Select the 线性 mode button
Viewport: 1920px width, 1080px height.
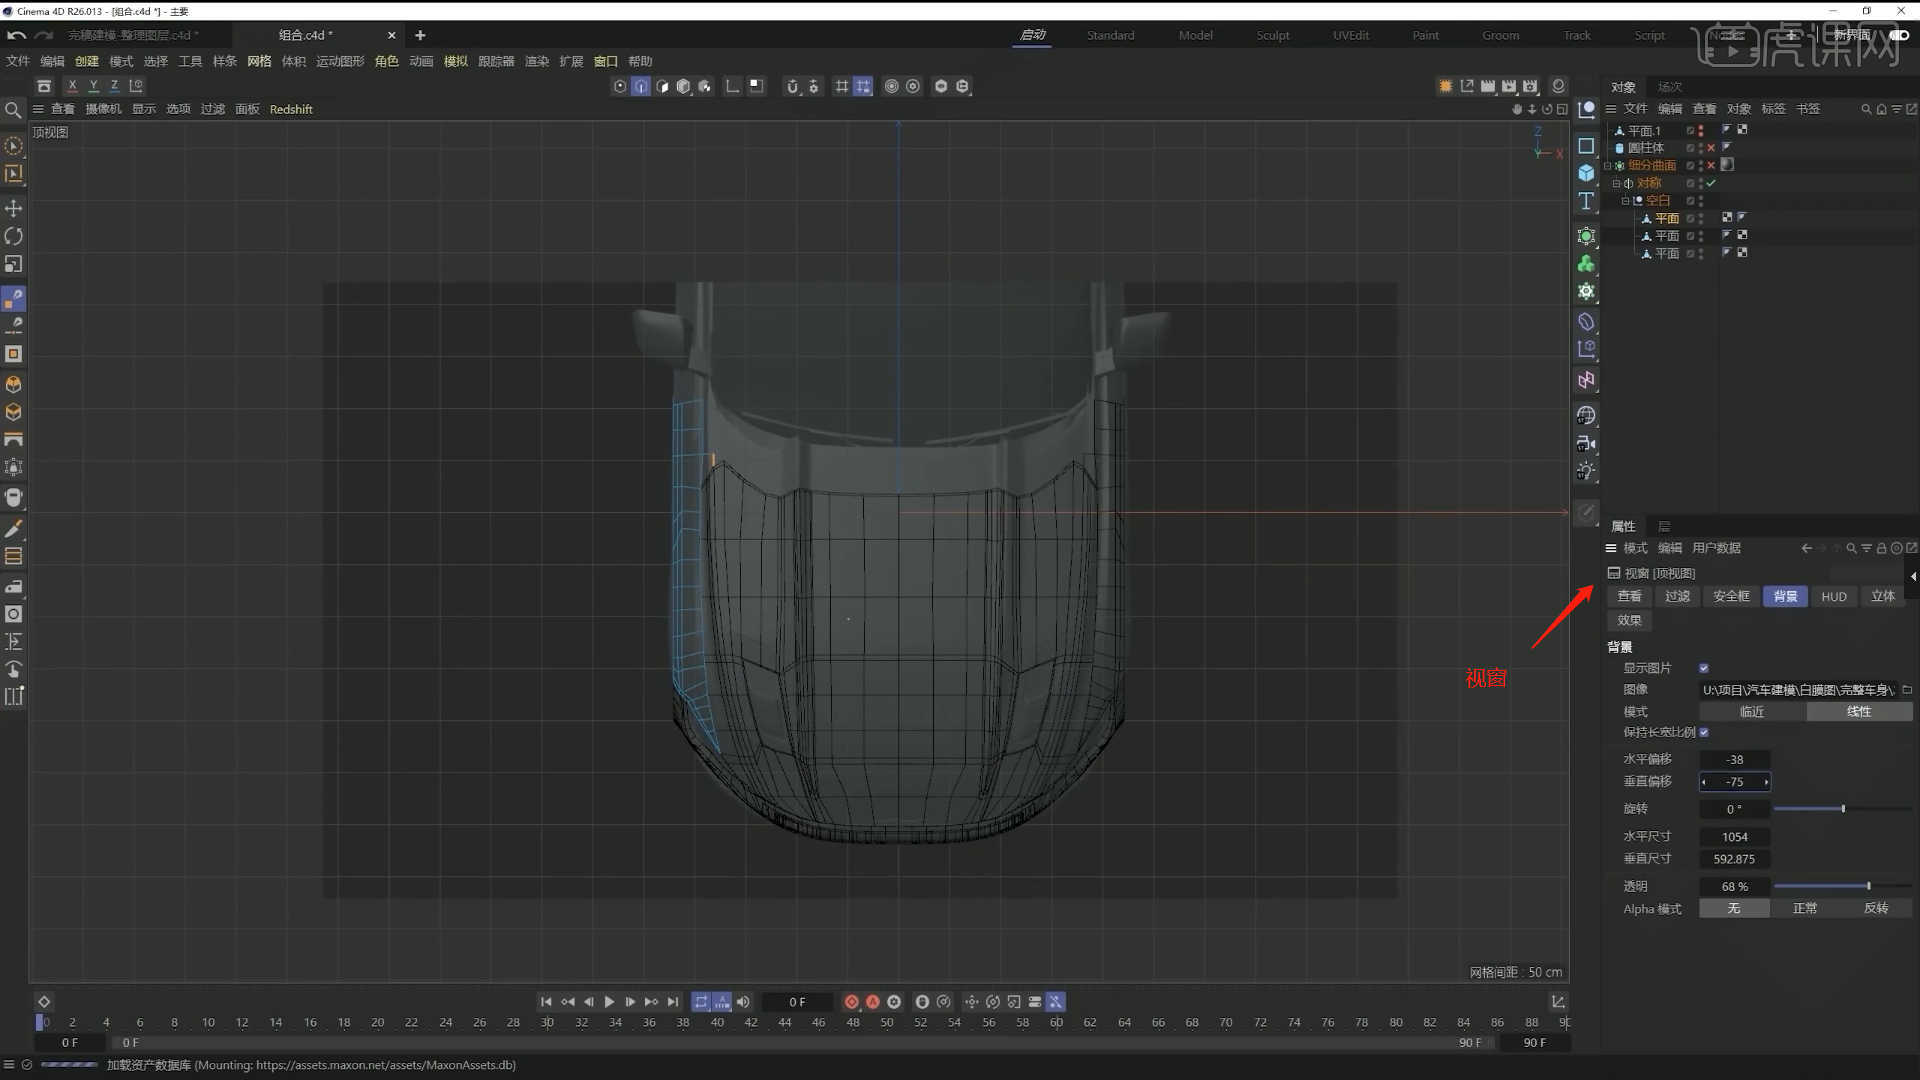coord(1859,712)
